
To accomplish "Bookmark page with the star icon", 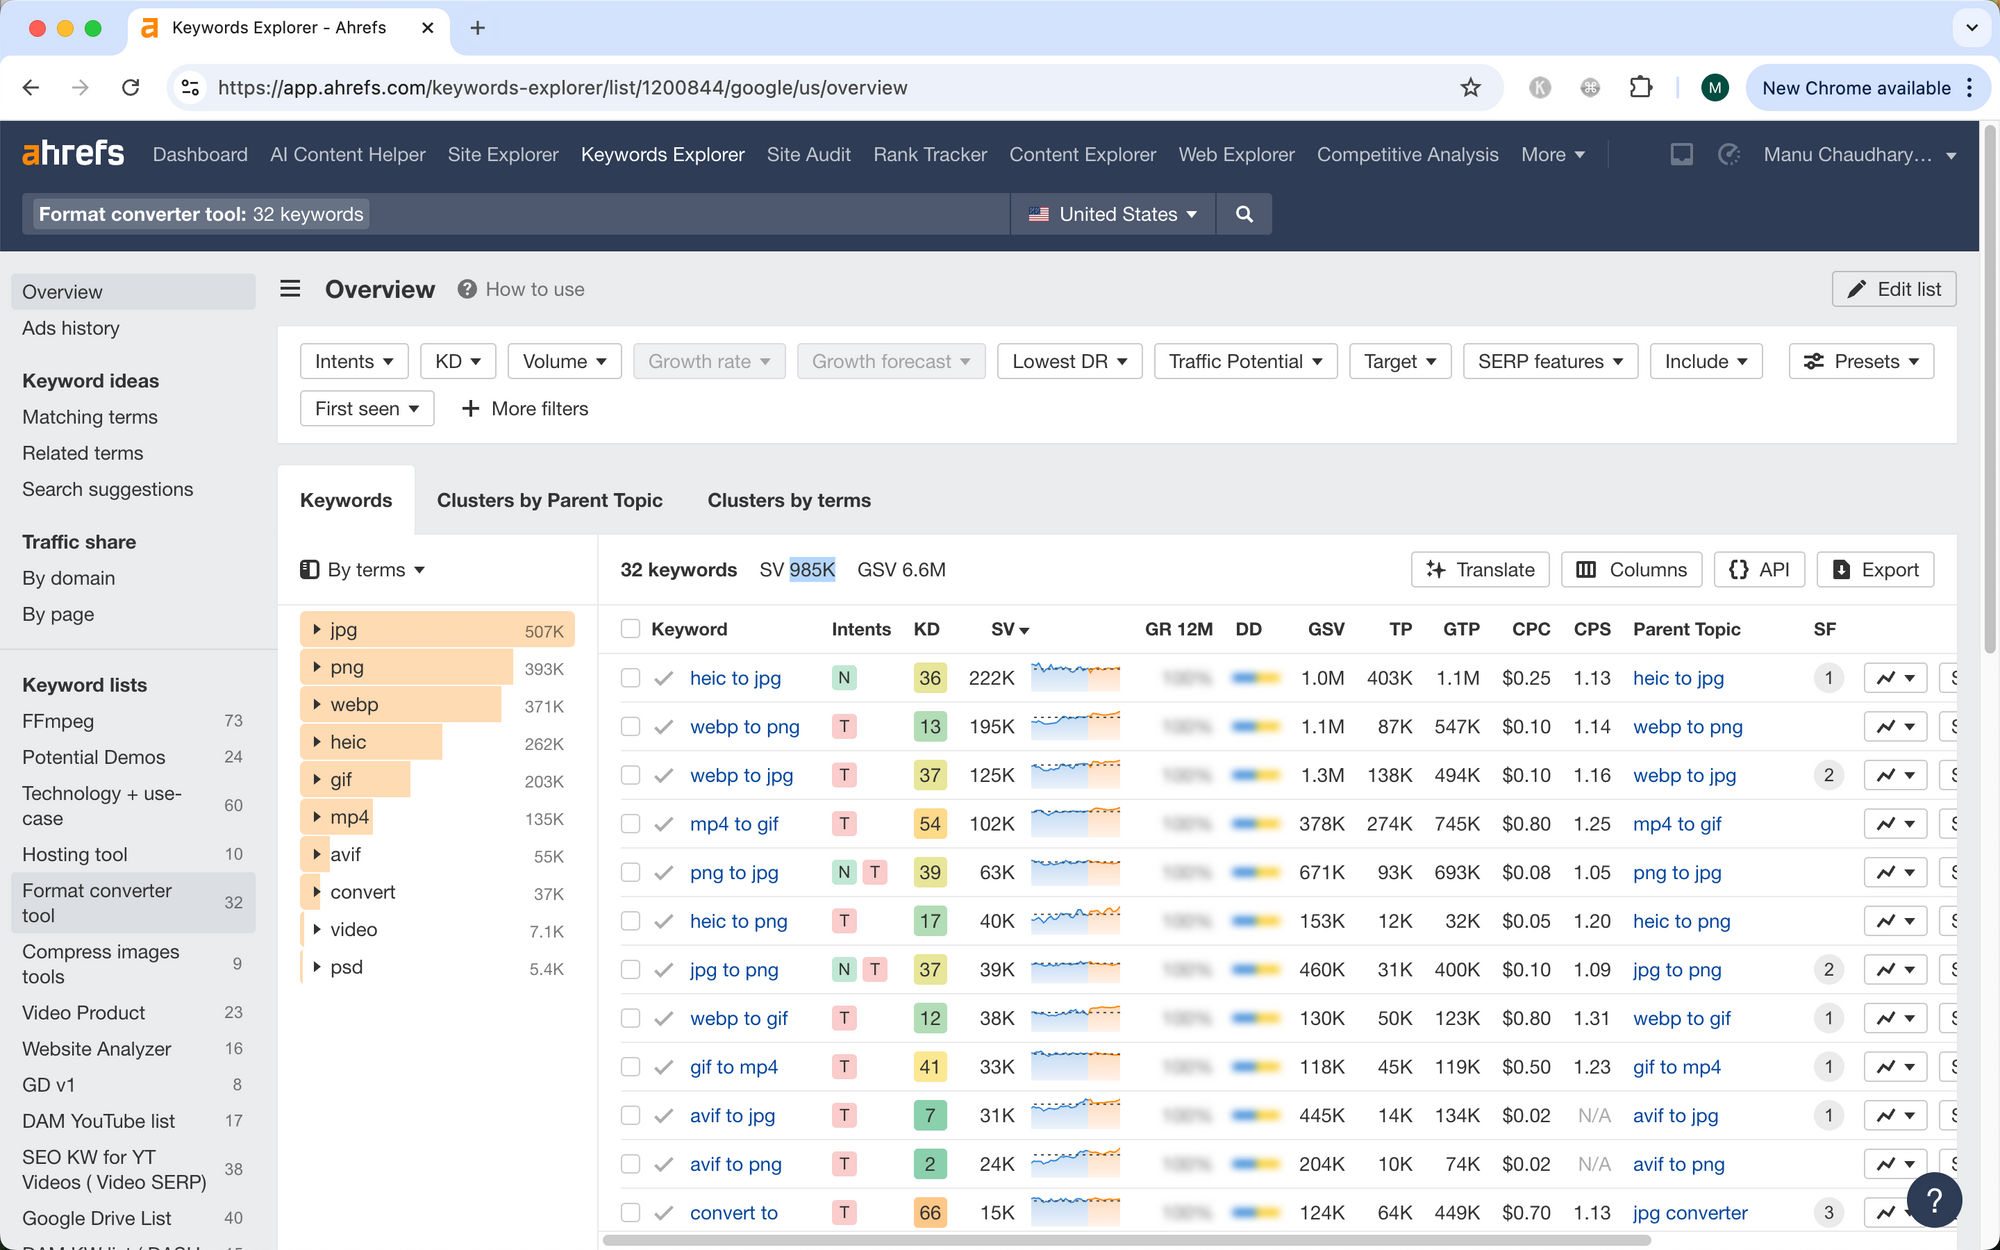I will [1470, 88].
